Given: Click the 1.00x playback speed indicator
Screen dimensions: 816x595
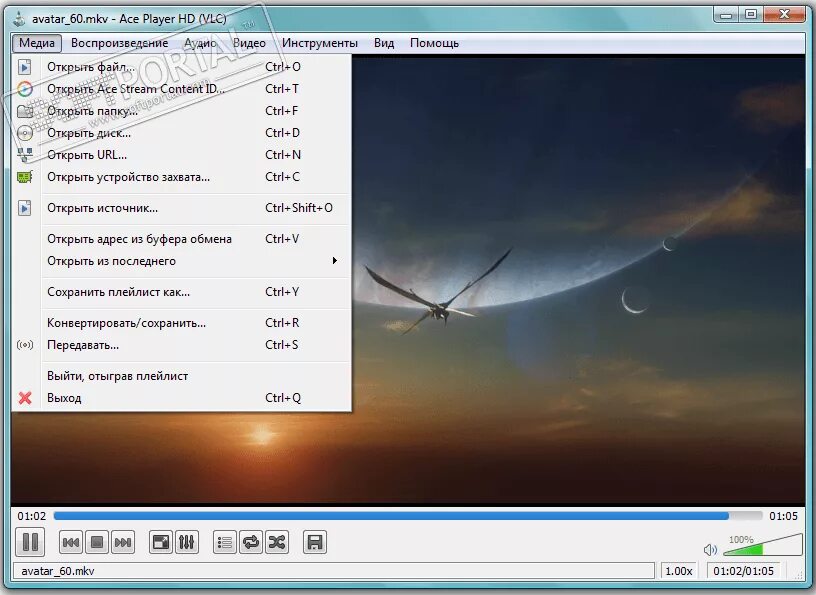Looking at the screenshot, I should click(x=679, y=571).
